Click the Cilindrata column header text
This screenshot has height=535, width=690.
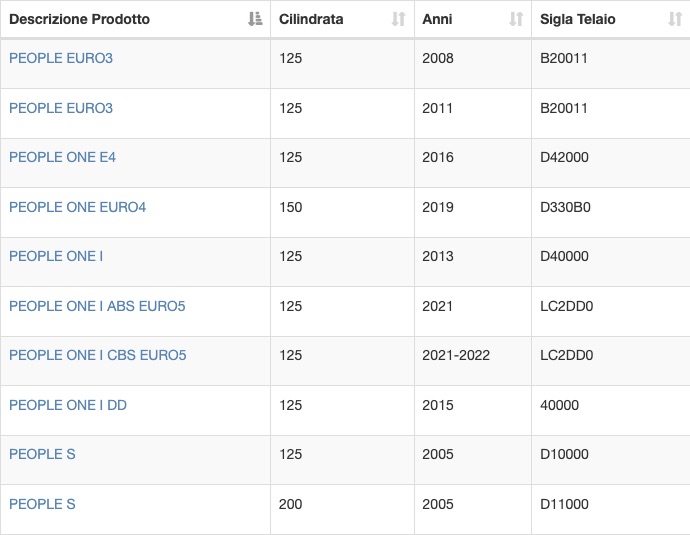click(311, 19)
